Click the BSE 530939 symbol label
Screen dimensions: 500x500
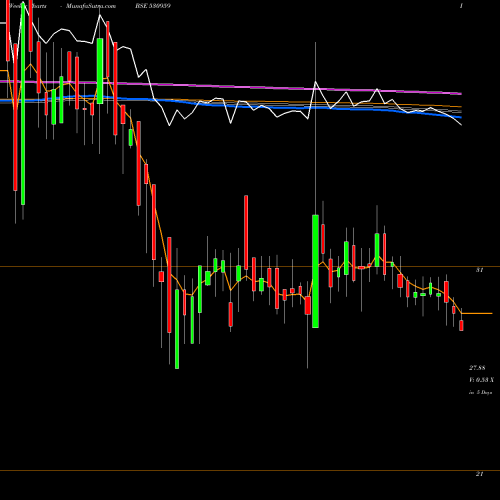pos(153,6)
